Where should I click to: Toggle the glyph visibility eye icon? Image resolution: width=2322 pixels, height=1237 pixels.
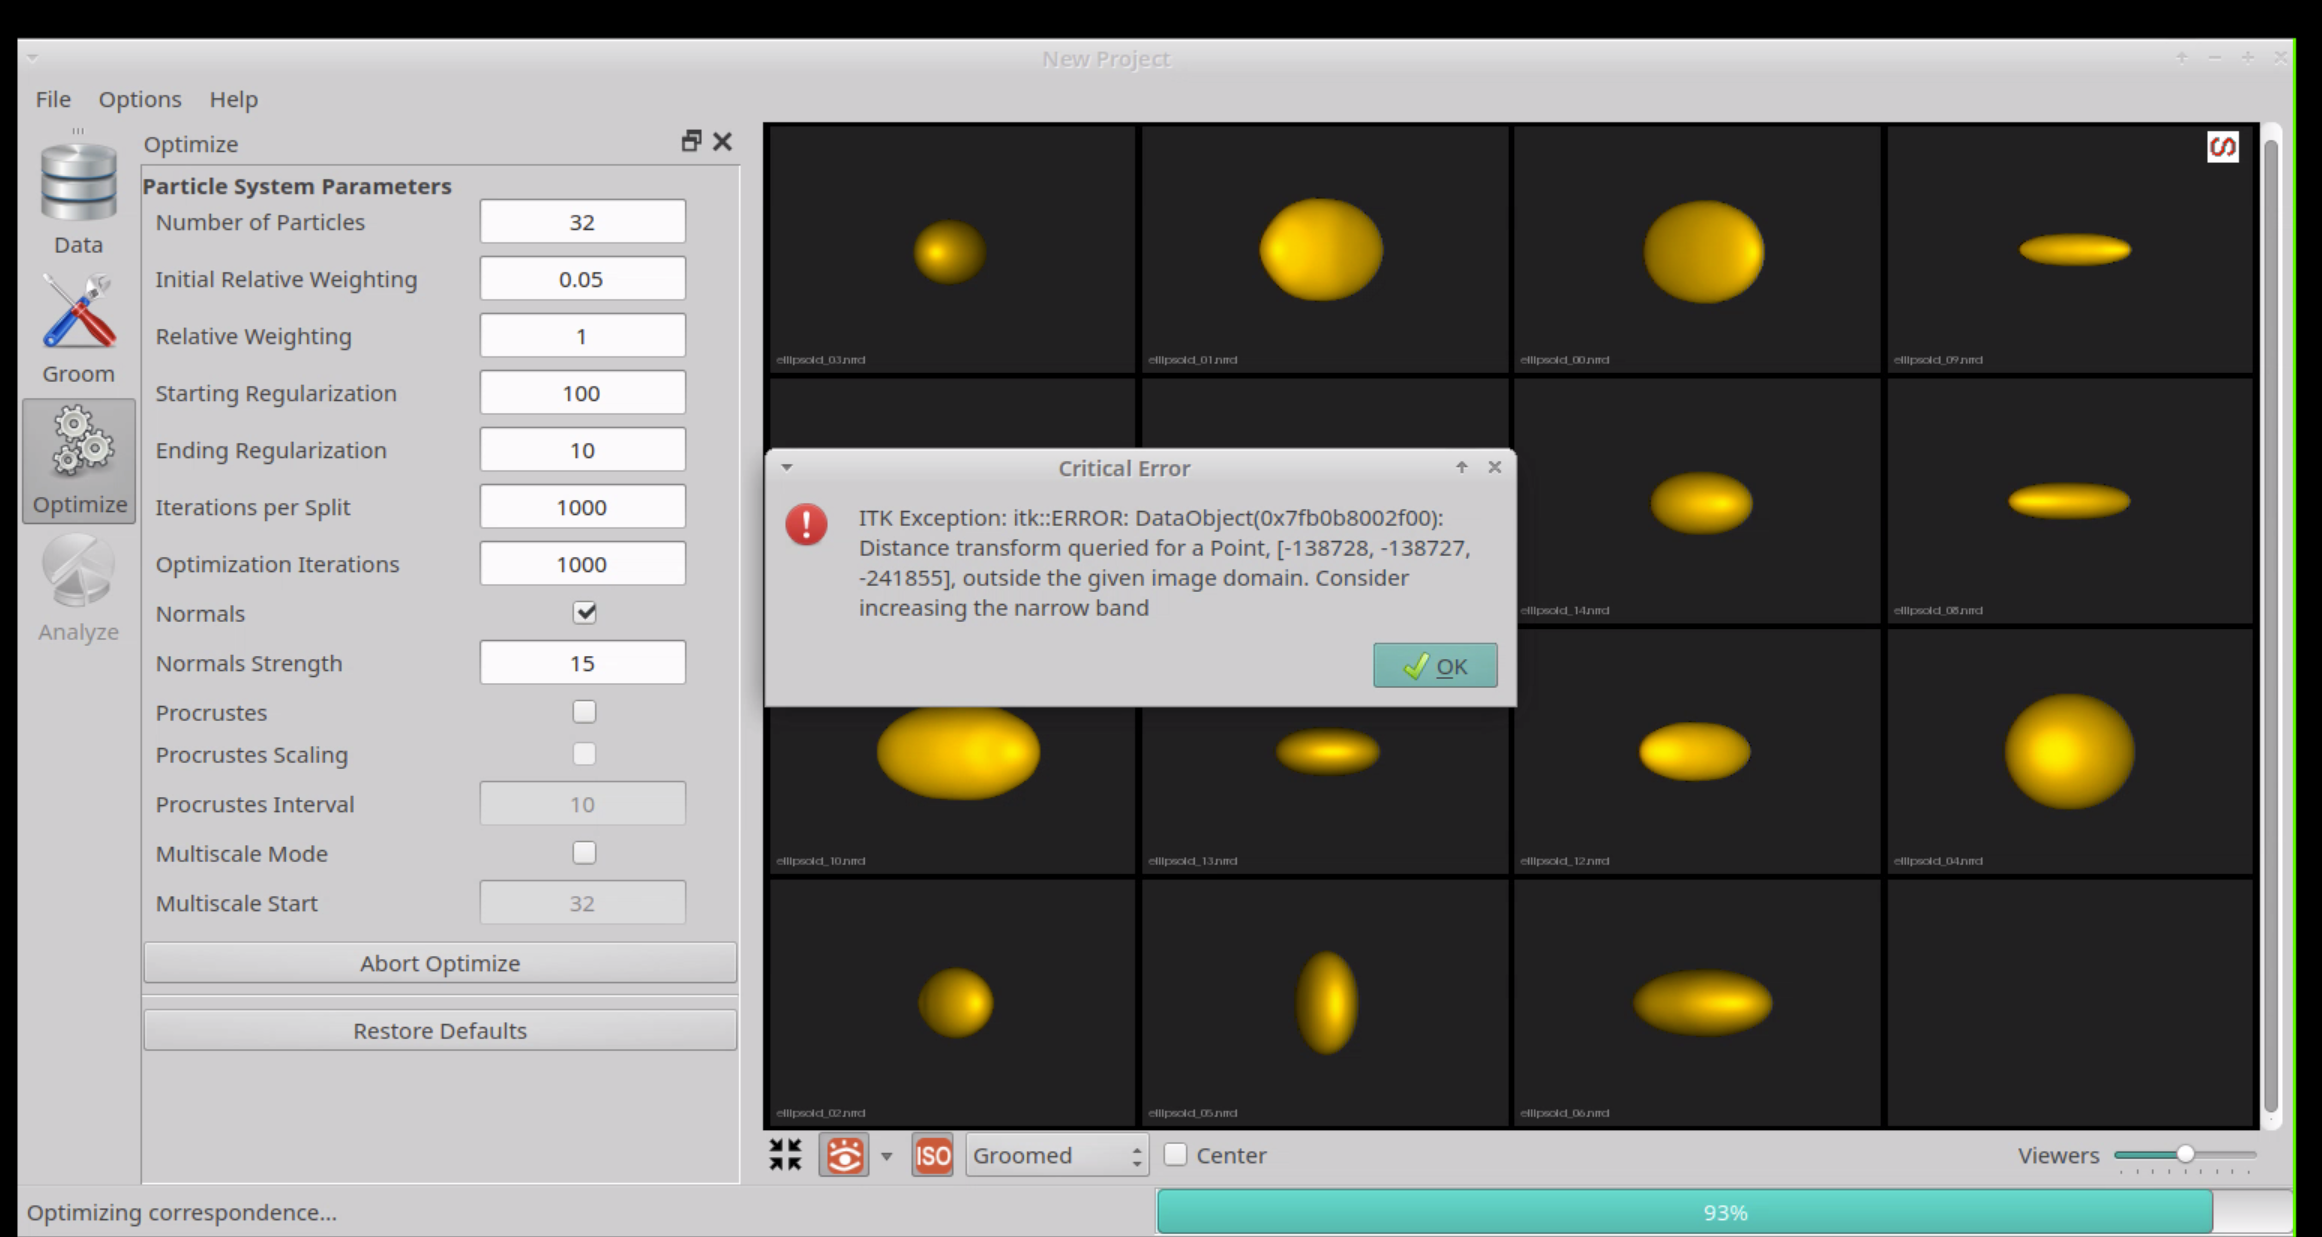[x=845, y=1155]
